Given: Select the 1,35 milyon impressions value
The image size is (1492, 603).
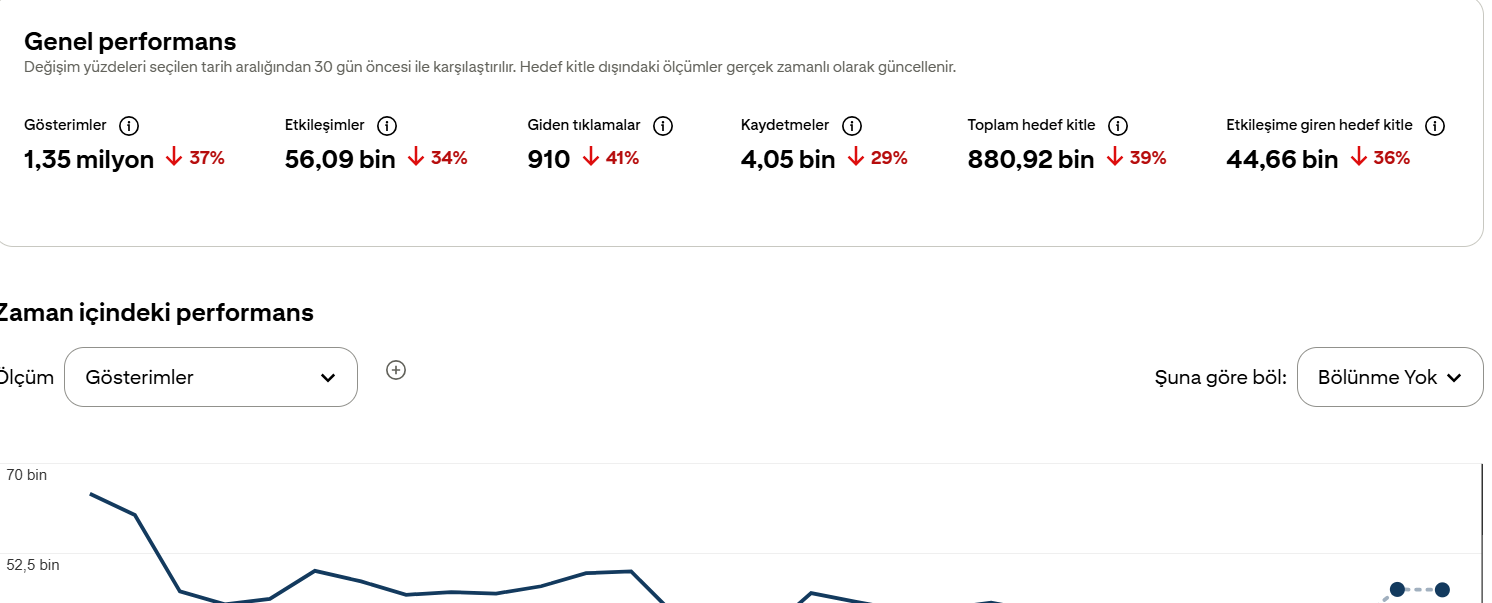Looking at the screenshot, I should 89,159.
